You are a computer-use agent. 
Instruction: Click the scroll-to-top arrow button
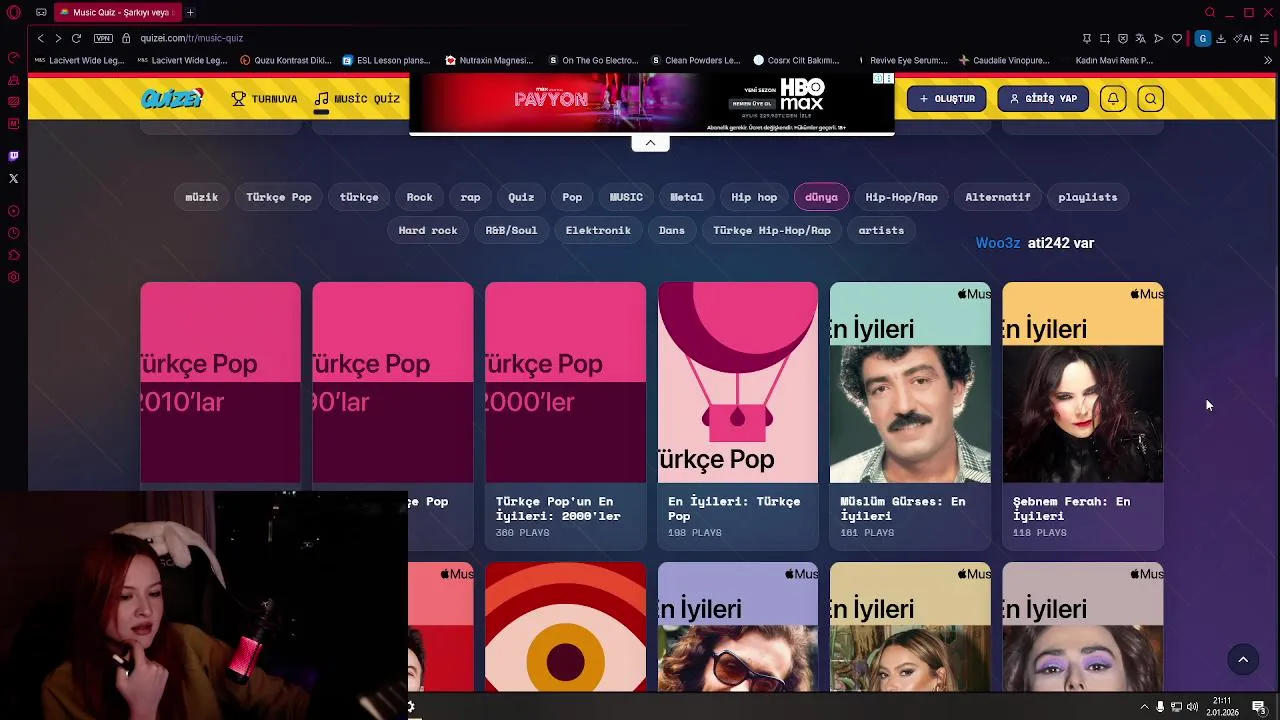pyautogui.click(x=1243, y=659)
